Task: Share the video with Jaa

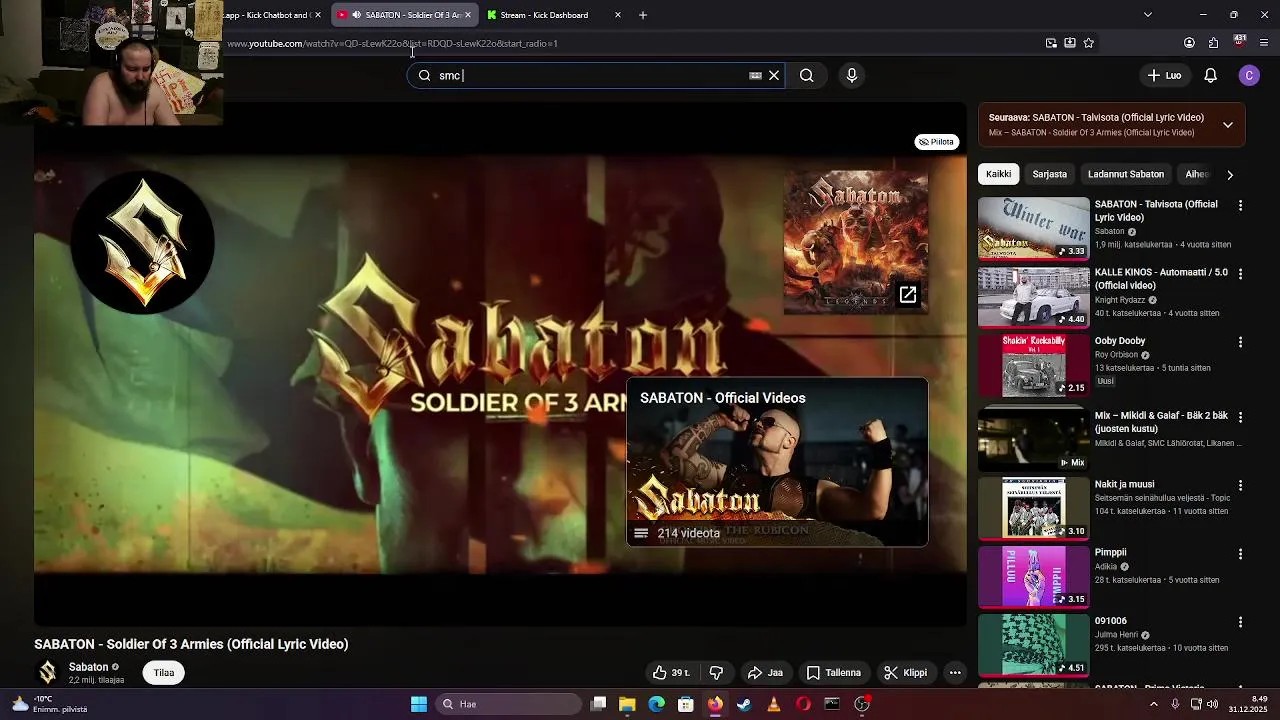Action: (765, 673)
